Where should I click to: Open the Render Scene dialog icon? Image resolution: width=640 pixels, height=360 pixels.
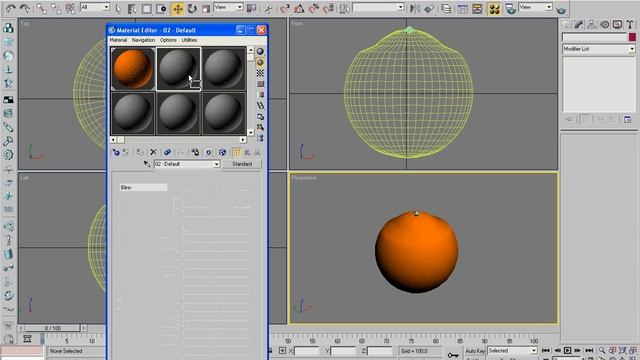[510, 8]
